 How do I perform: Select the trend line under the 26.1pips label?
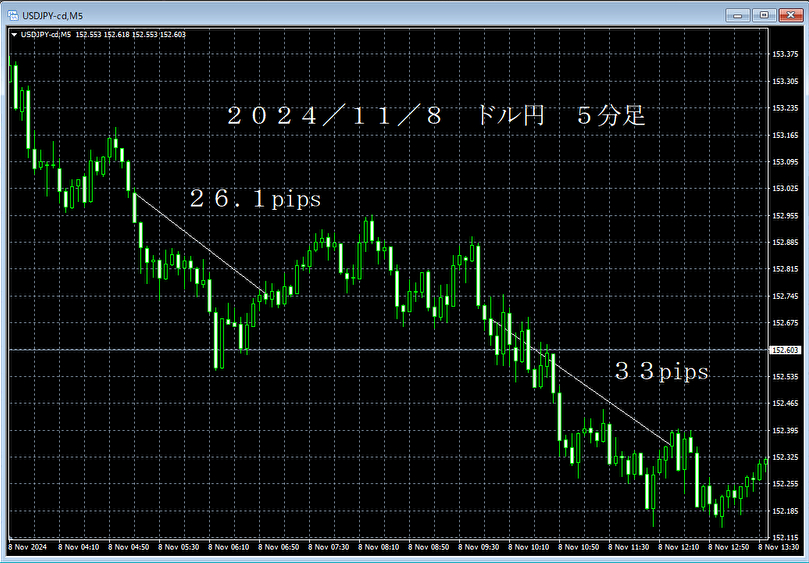coord(201,245)
